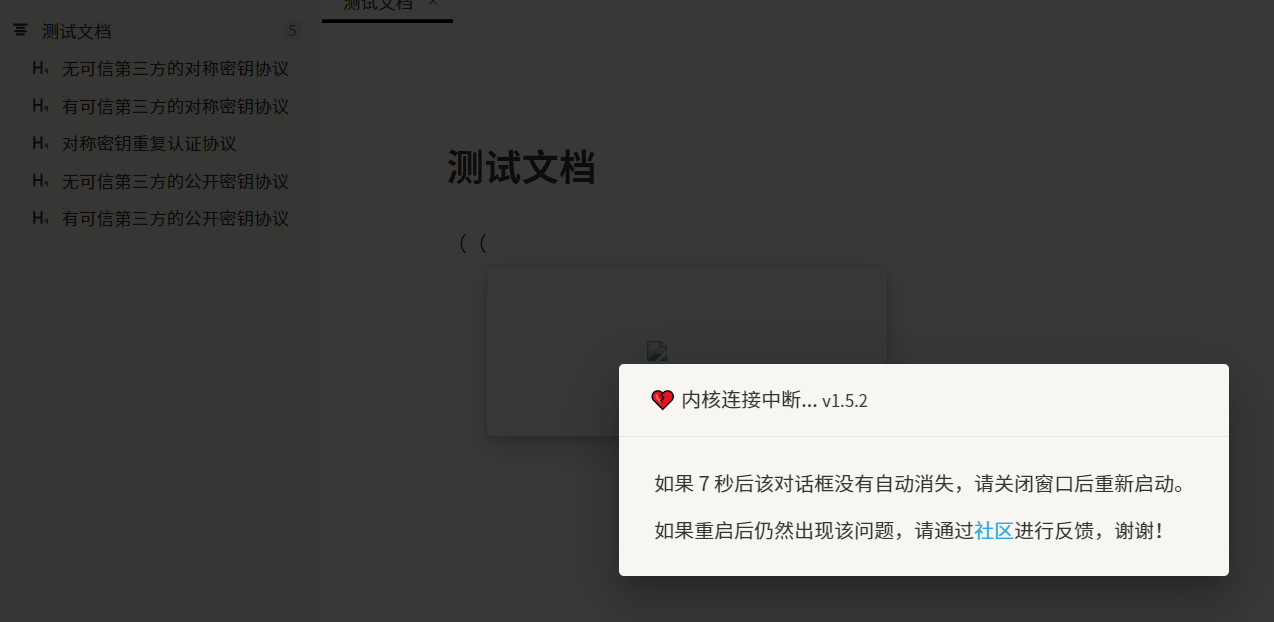Viewport: 1274px width, 622px height.
Task: Click the H4 icon of 有可信第三方的公开密钥协议
Action: [41, 218]
